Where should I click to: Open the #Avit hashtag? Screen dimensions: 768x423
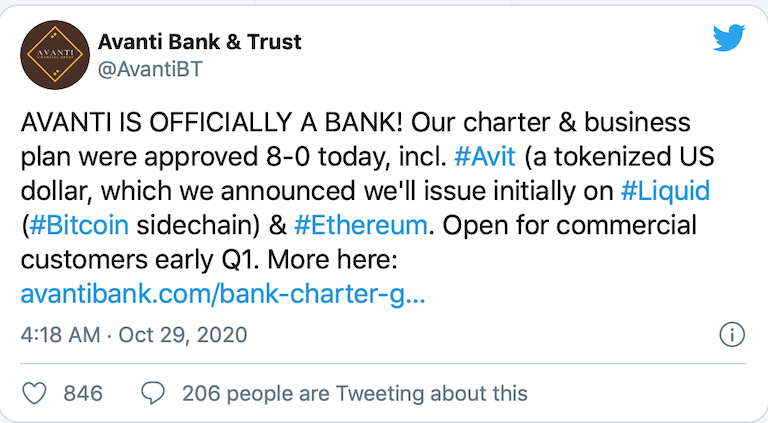tap(485, 157)
